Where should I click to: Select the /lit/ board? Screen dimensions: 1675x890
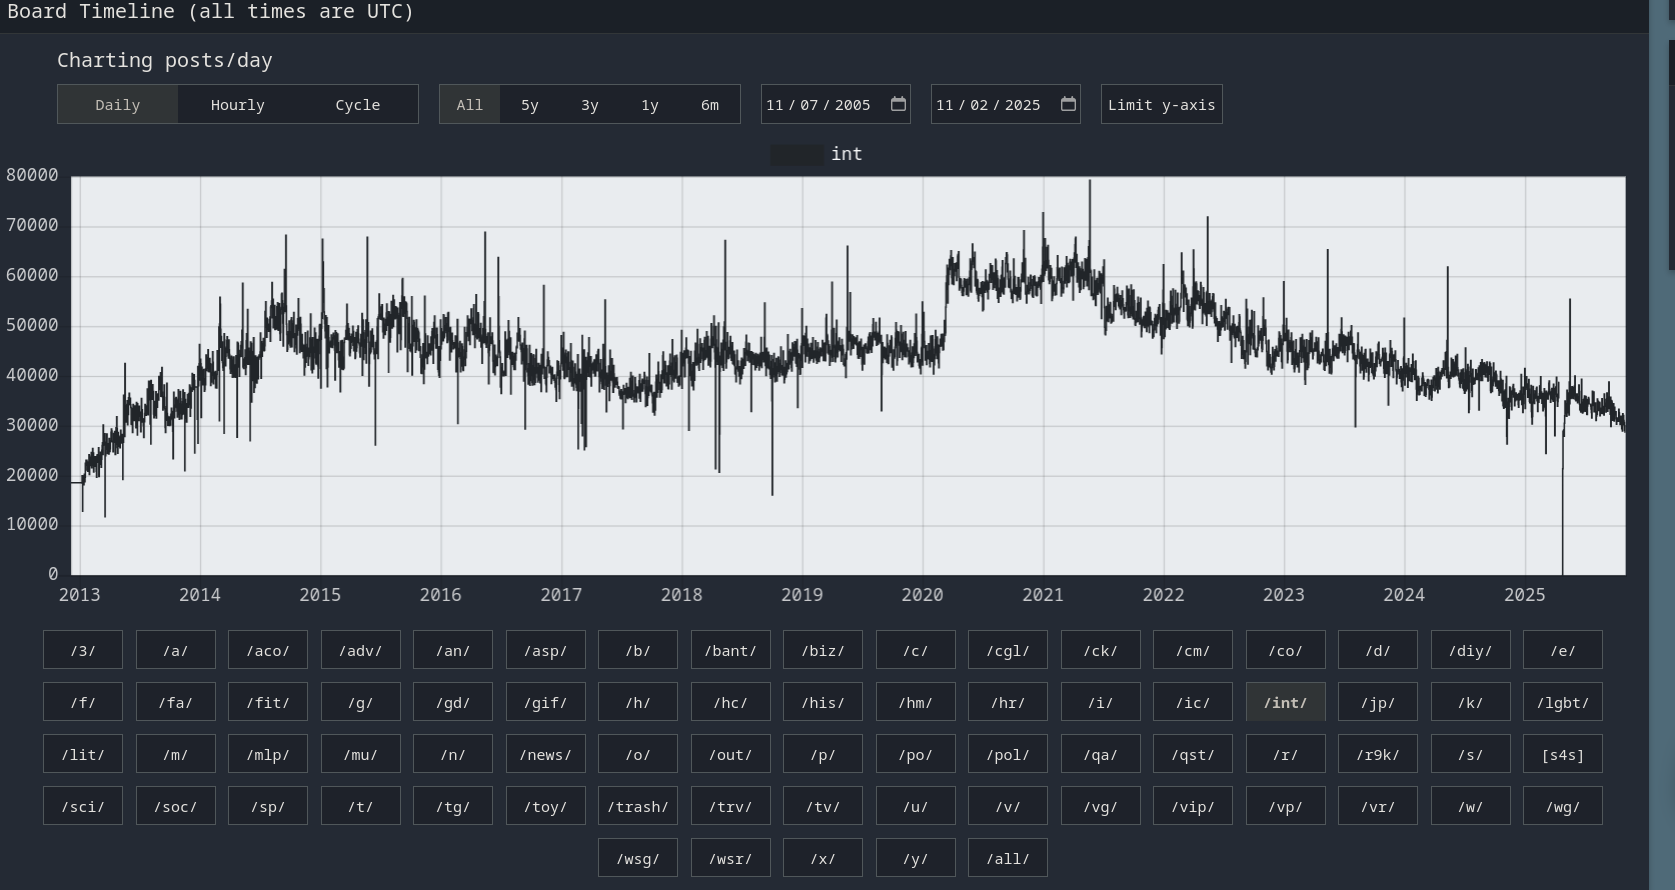[x=83, y=754]
